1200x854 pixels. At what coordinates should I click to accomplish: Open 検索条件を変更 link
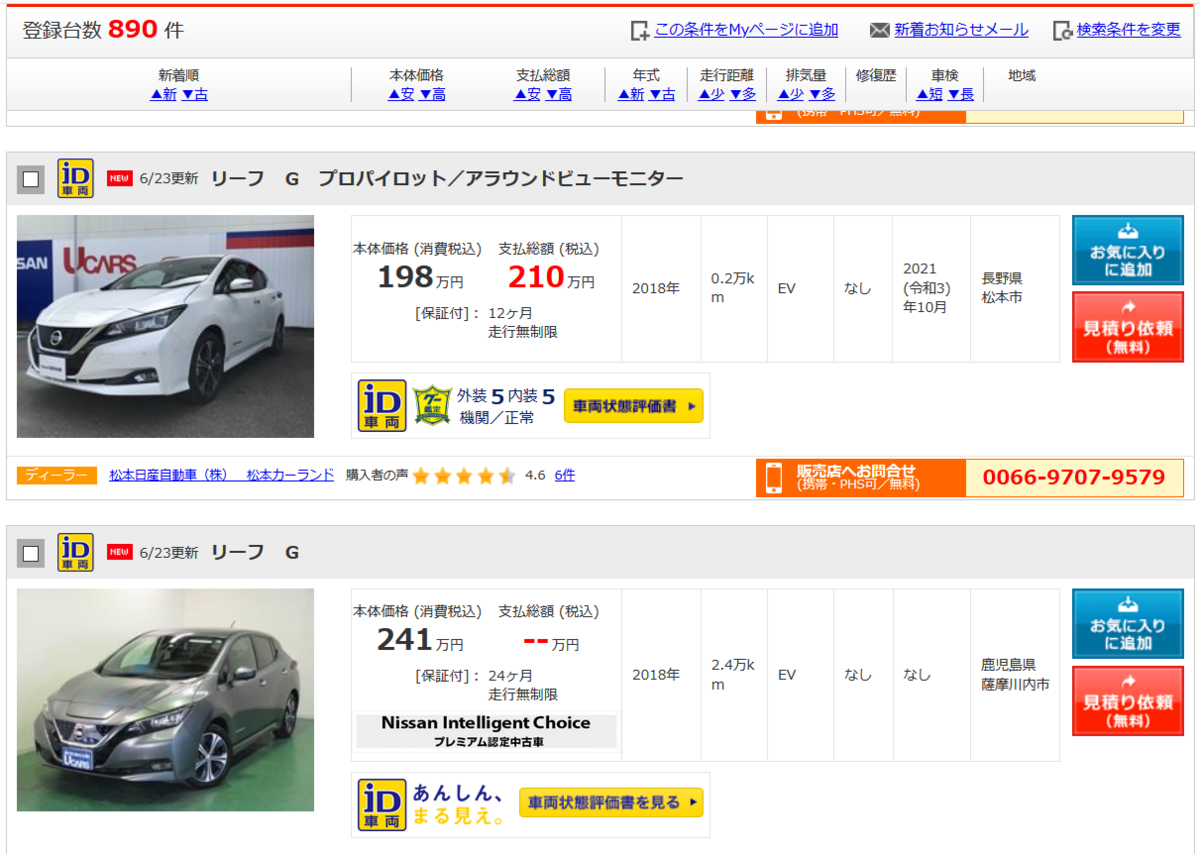[x=1129, y=30]
